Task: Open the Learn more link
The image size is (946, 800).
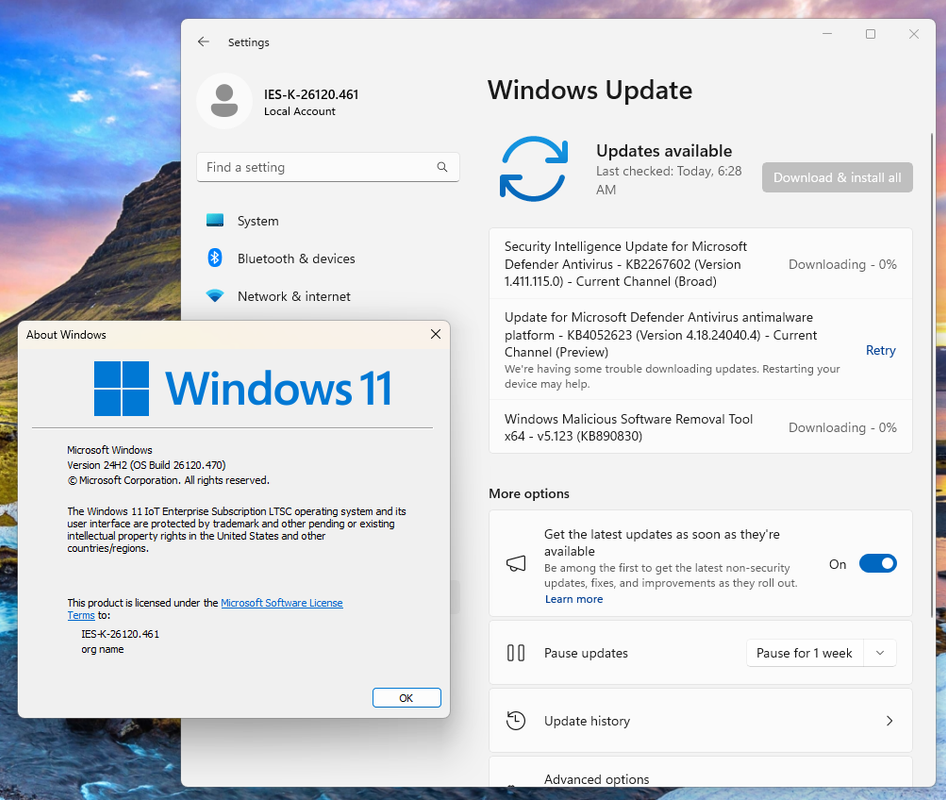Action: pyautogui.click(x=574, y=599)
